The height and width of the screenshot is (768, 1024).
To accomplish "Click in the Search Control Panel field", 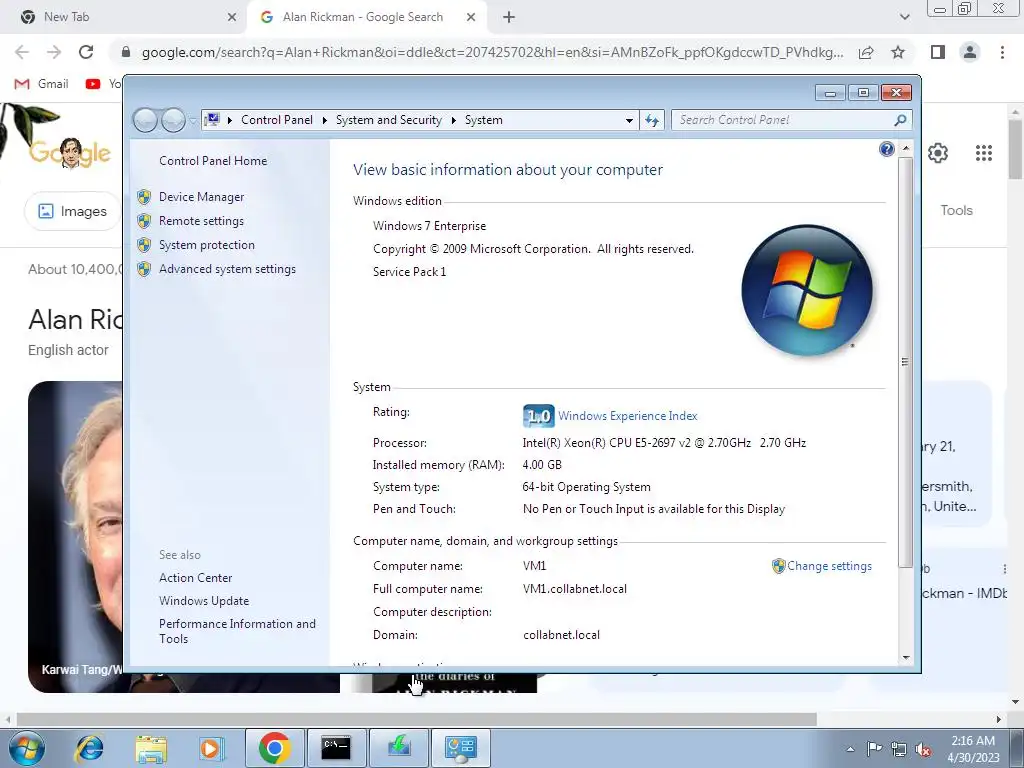I will 784,120.
